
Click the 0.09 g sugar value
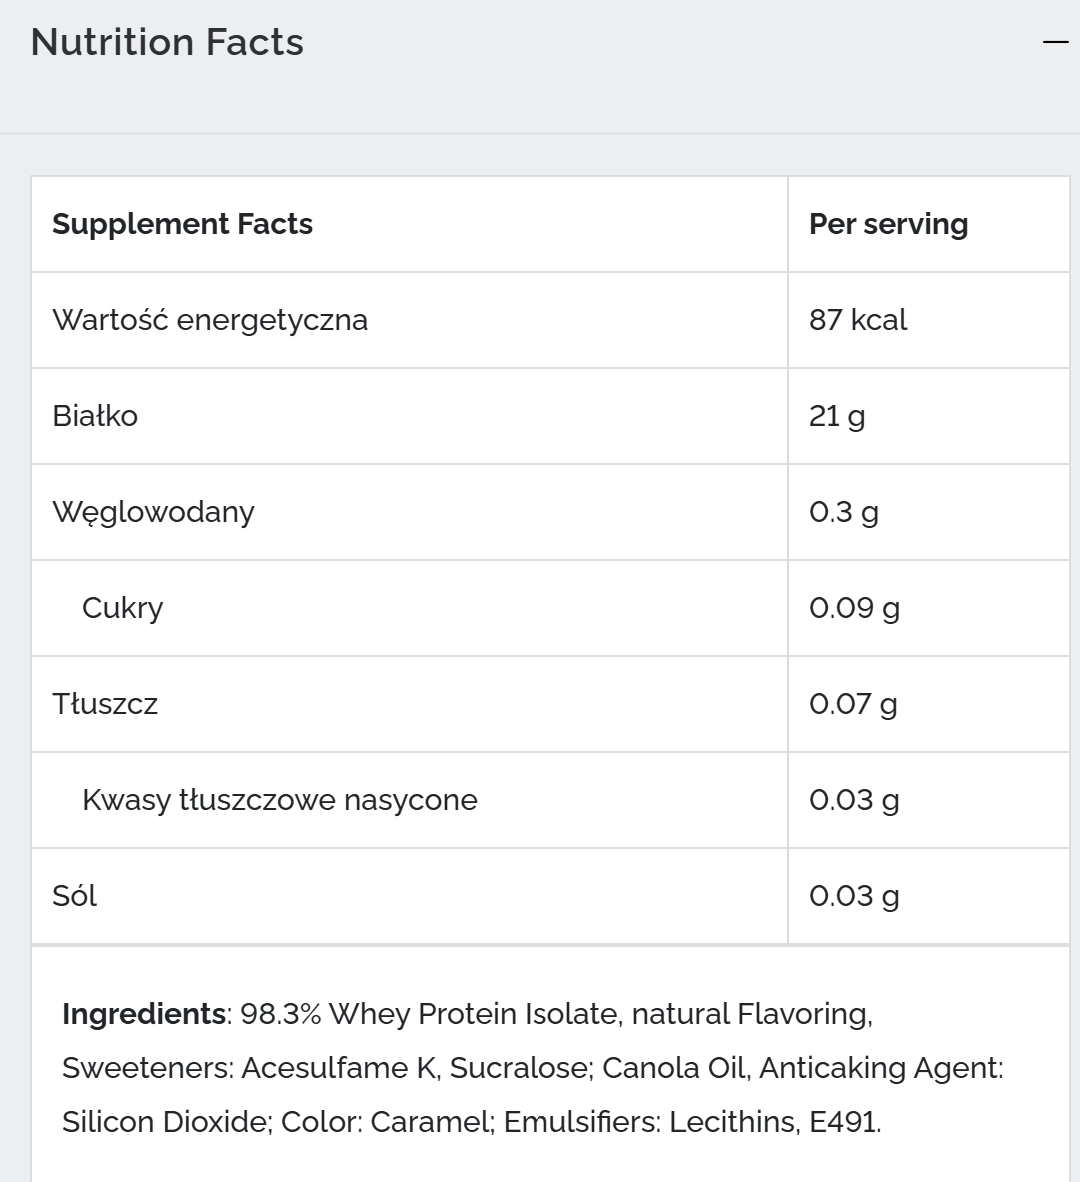[854, 608]
